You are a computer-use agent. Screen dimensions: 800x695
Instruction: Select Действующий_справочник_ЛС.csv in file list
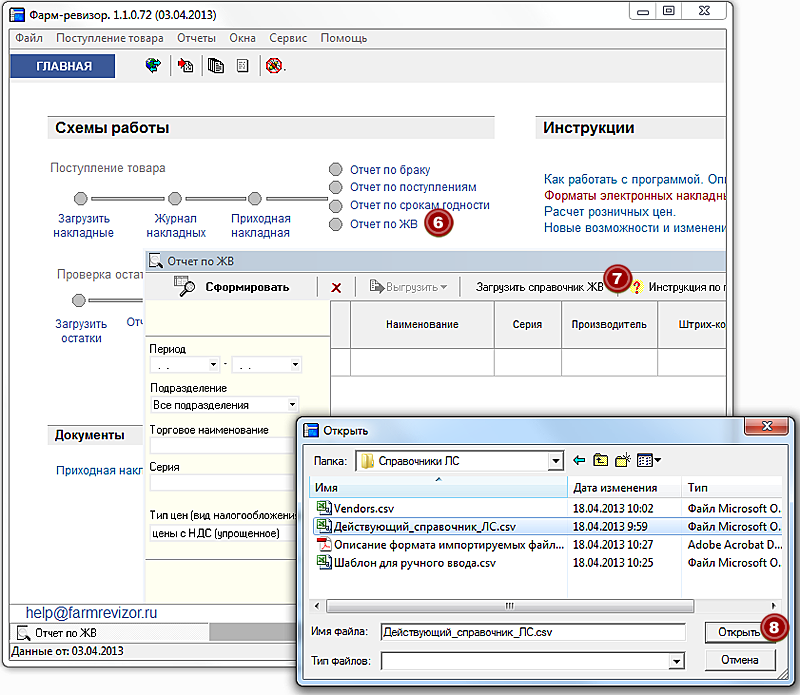click(x=424, y=527)
